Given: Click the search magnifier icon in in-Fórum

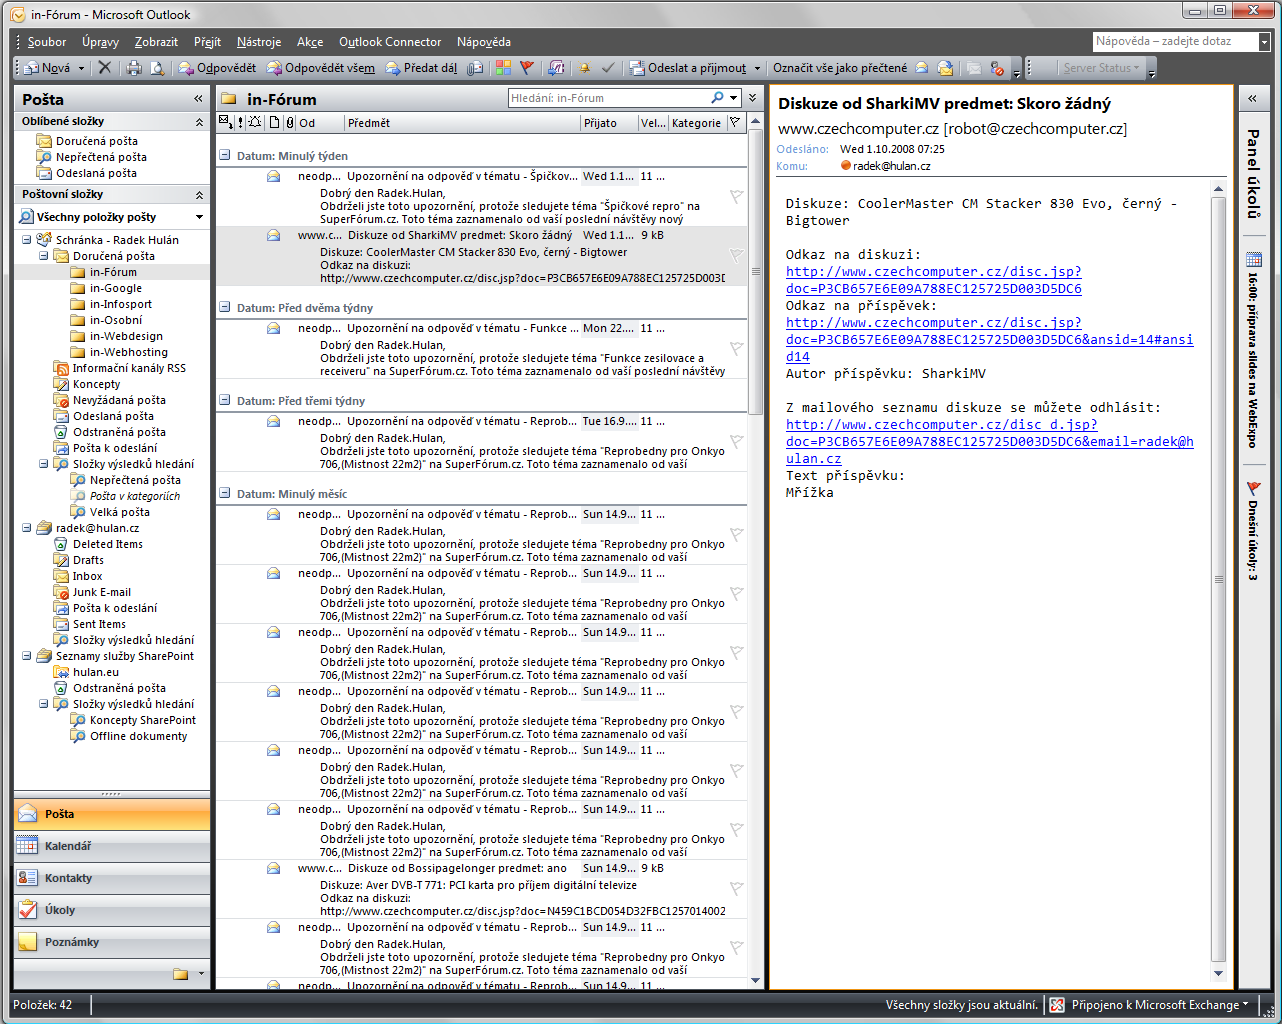Looking at the screenshot, I should (717, 98).
